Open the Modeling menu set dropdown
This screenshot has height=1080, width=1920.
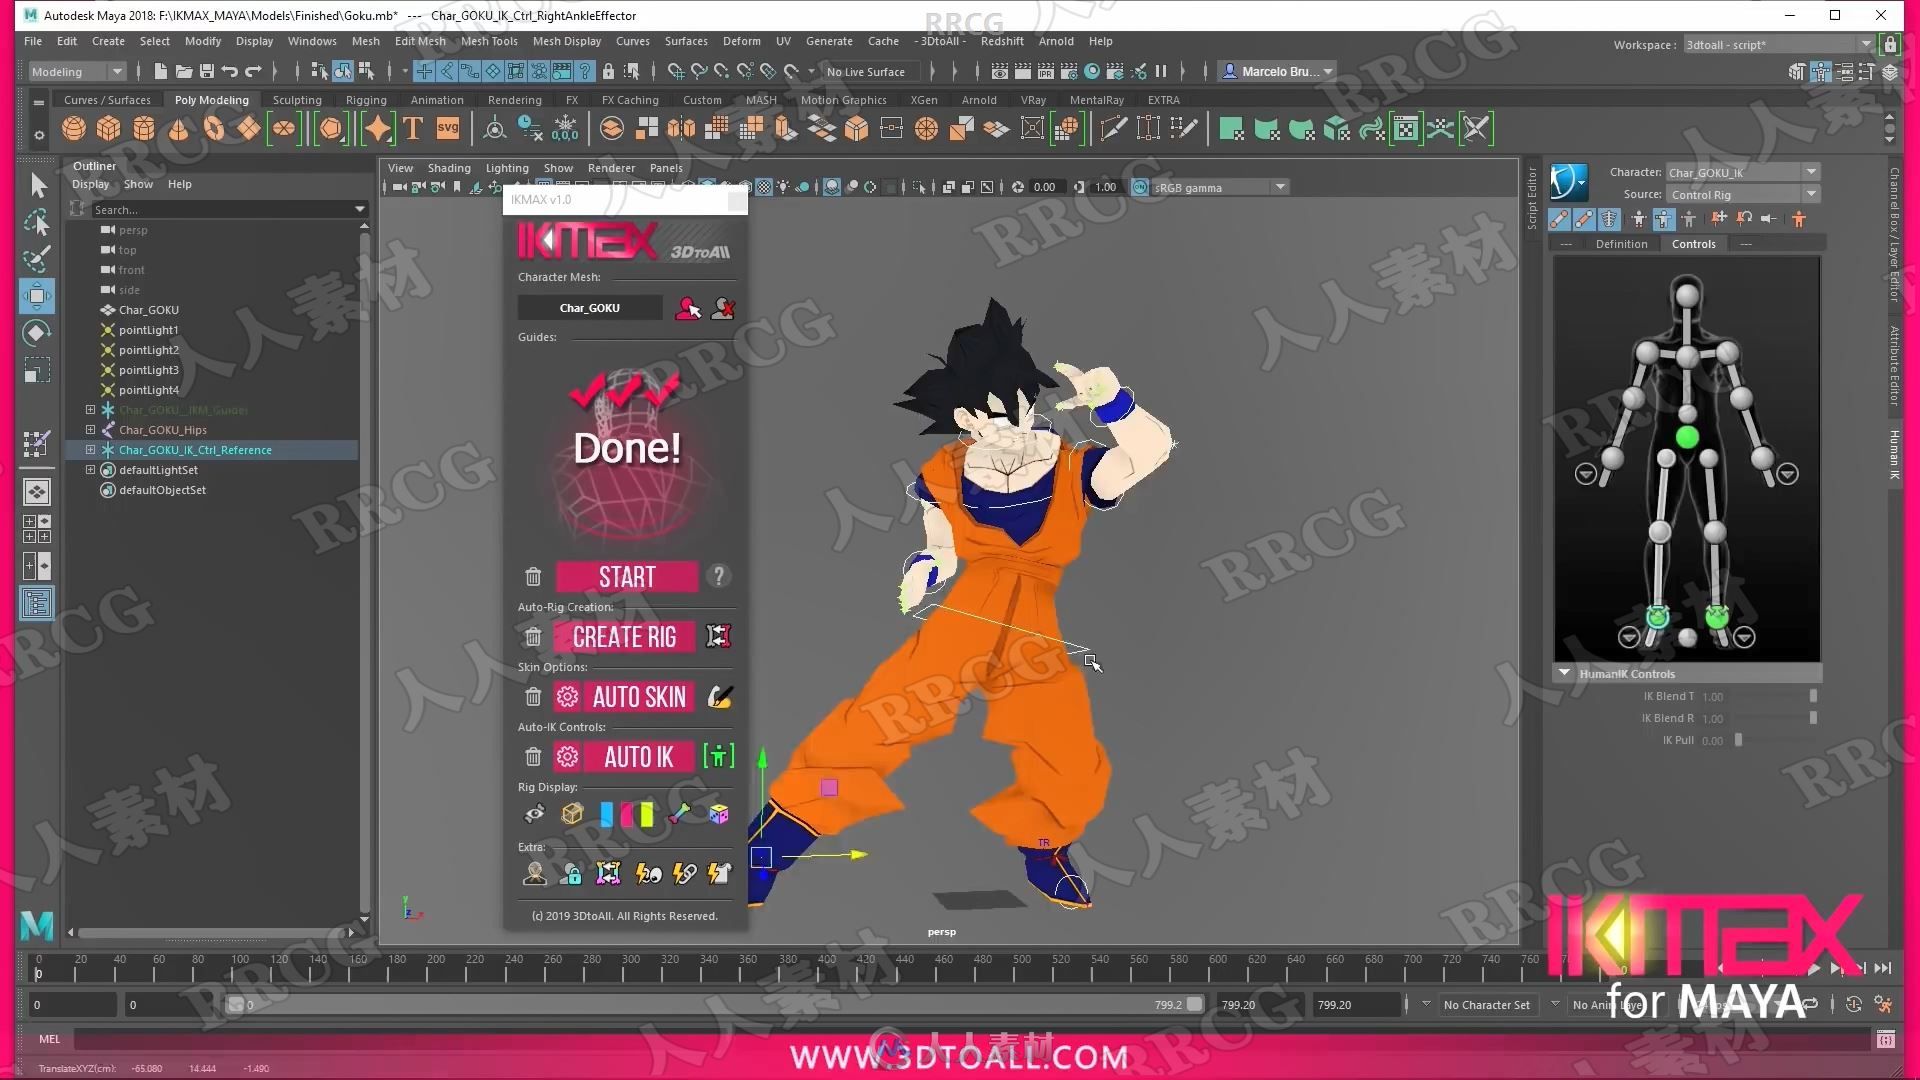click(x=76, y=71)
